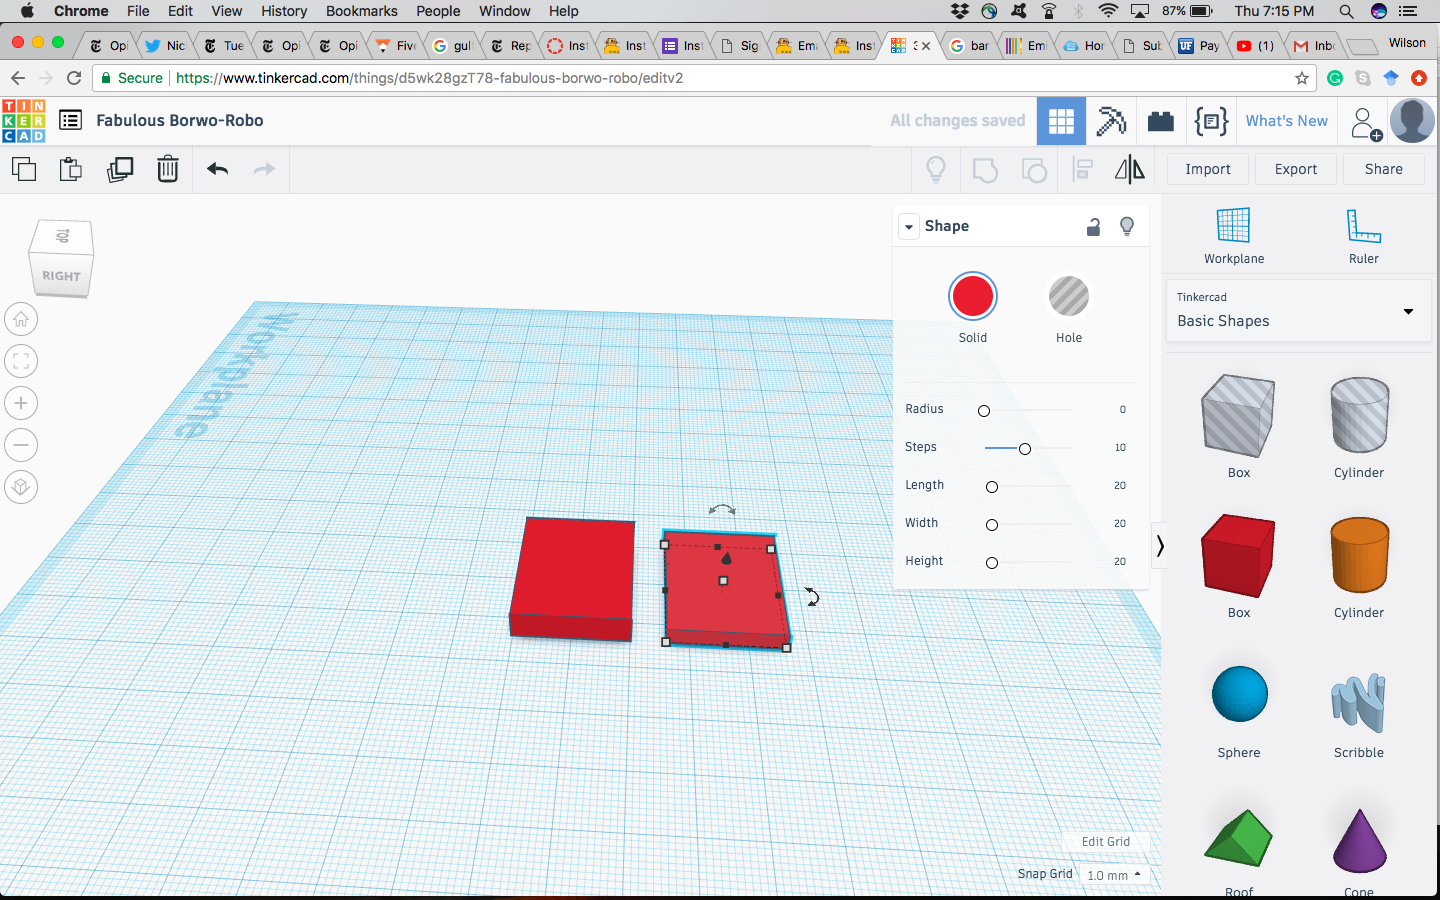This screenshot has height=900, width=1440.
Task: Select the Workplane tool
Action: [1234, 236]
